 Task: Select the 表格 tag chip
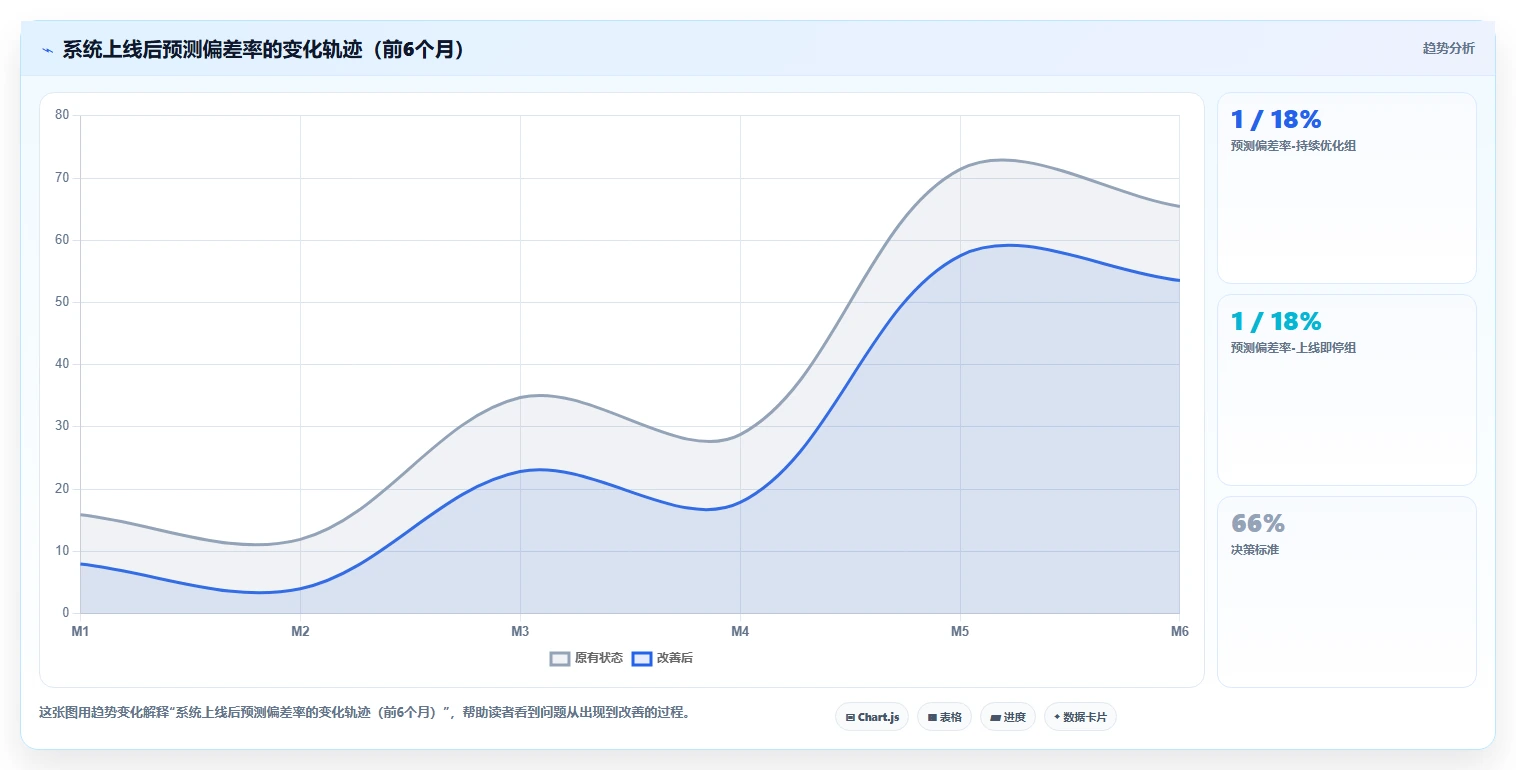[x=944, y=717]
